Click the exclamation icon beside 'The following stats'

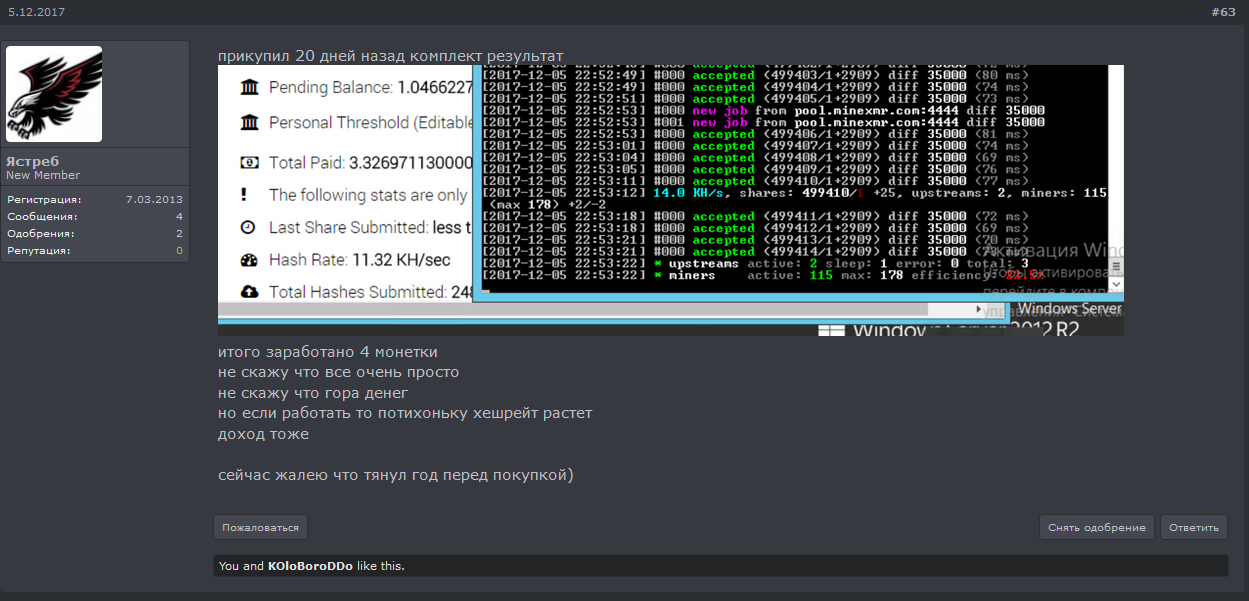click(244, 195)
